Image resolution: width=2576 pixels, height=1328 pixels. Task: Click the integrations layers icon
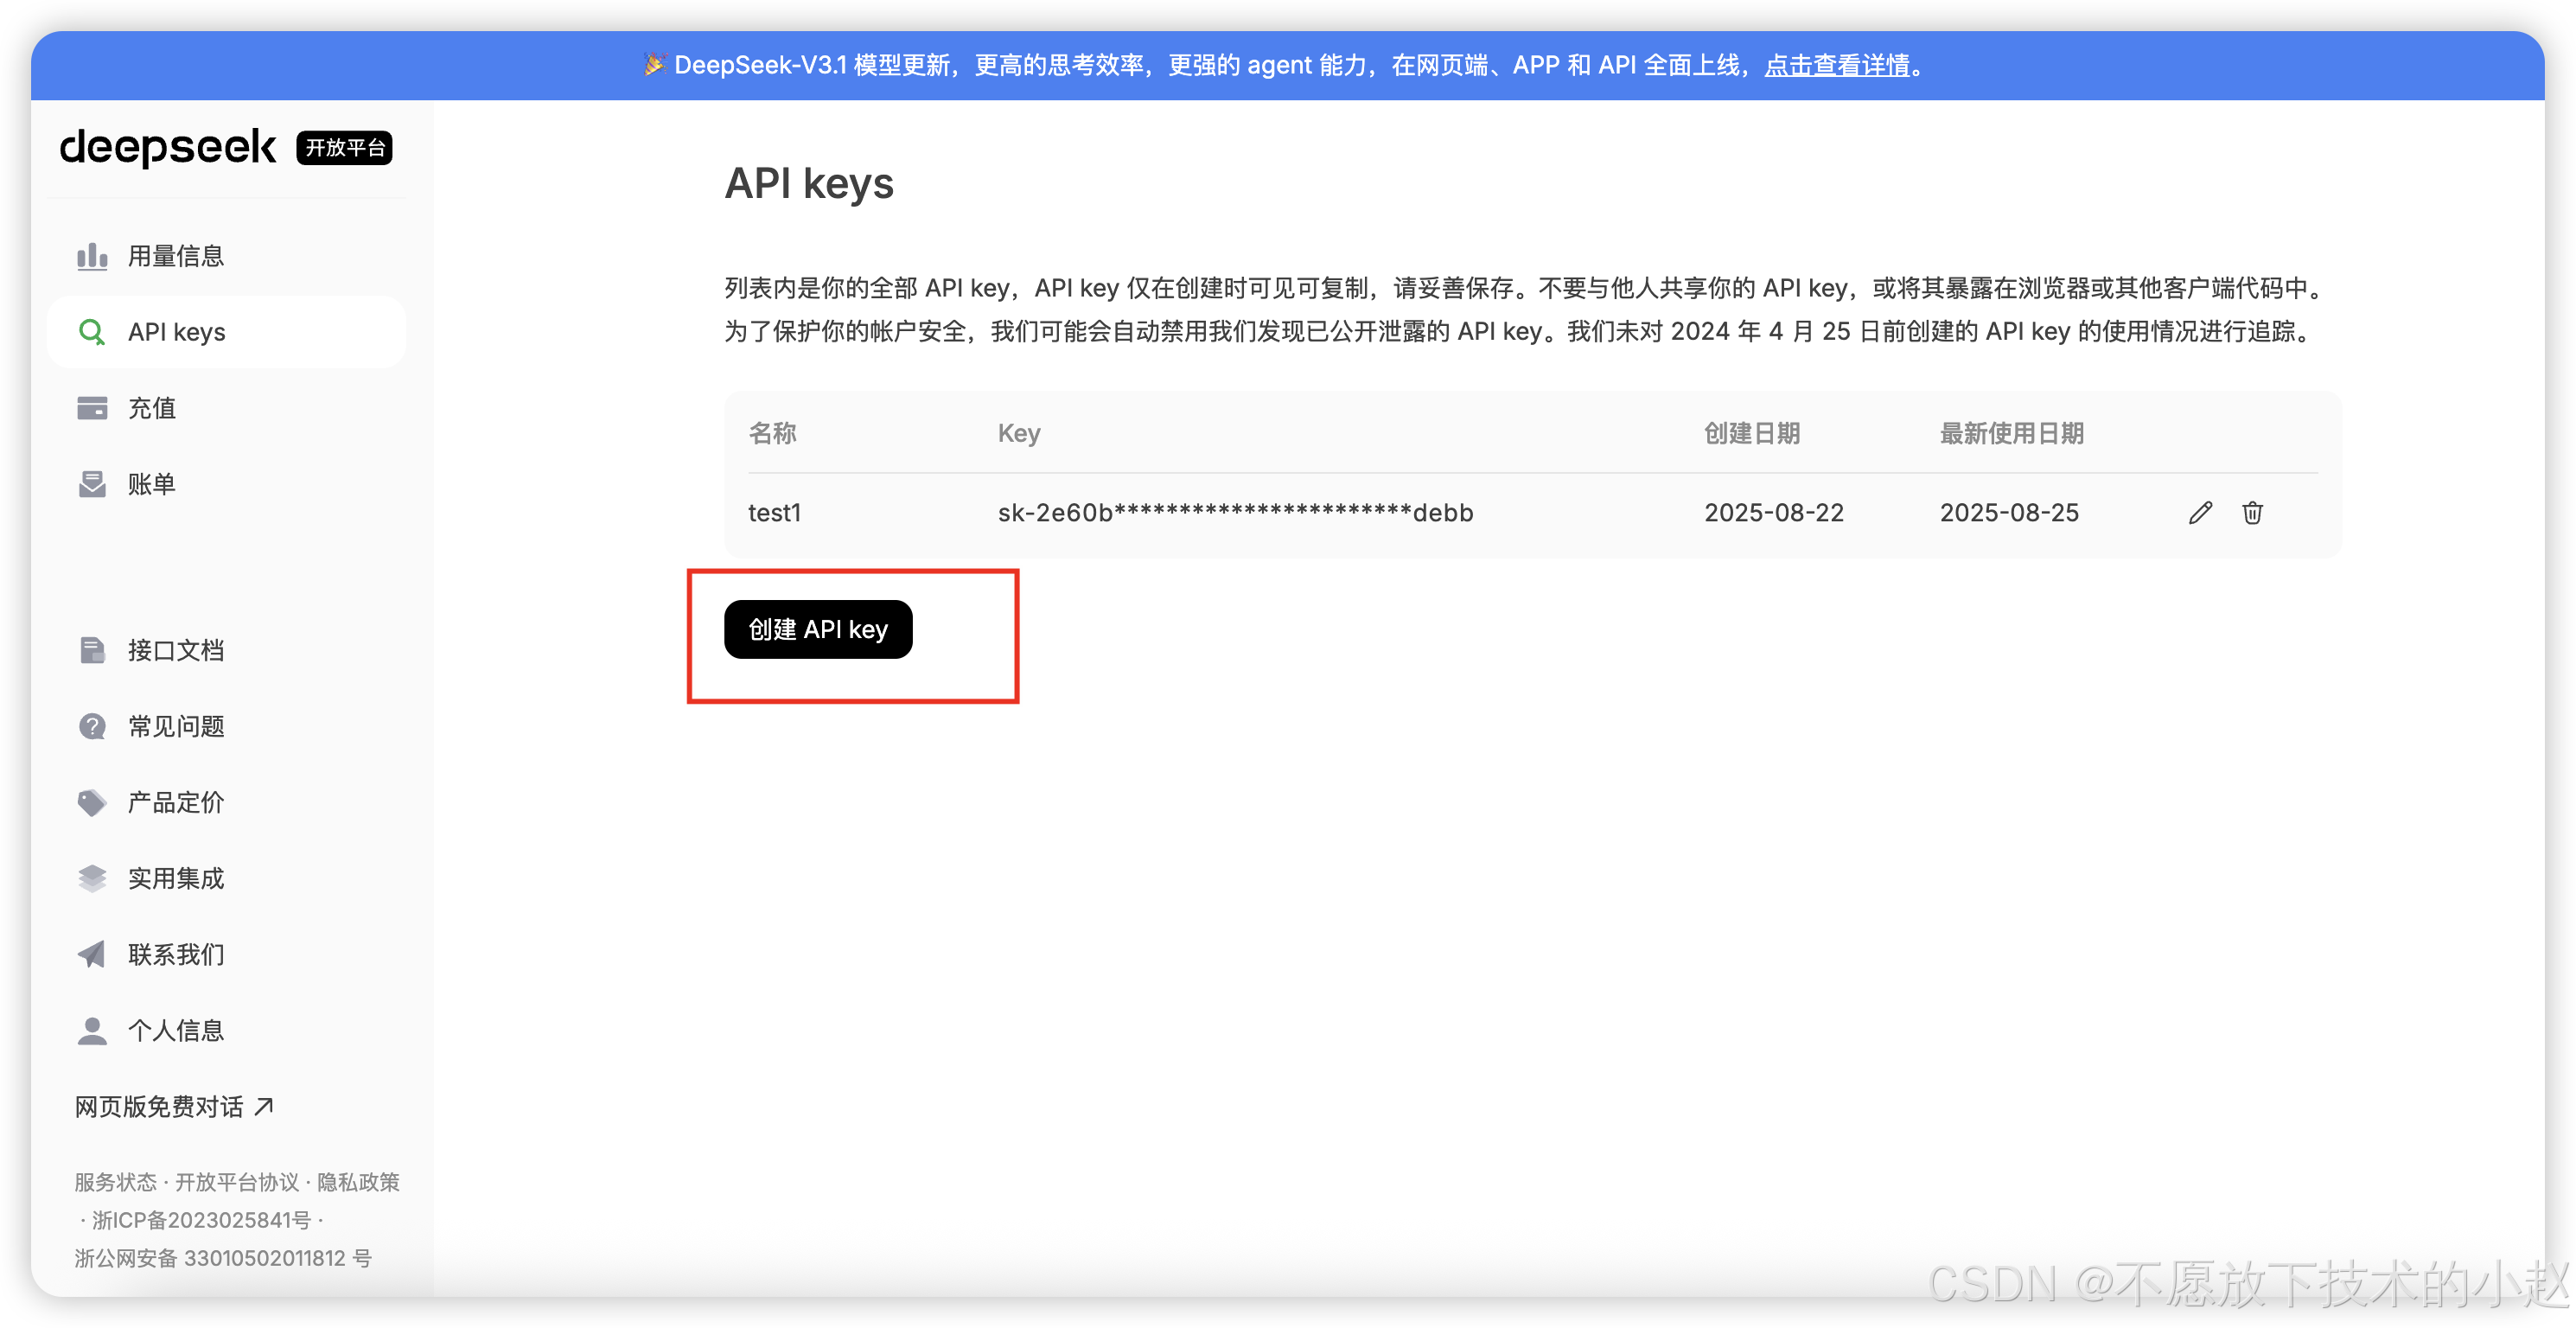pyautogui.click(x=92, y=878)
